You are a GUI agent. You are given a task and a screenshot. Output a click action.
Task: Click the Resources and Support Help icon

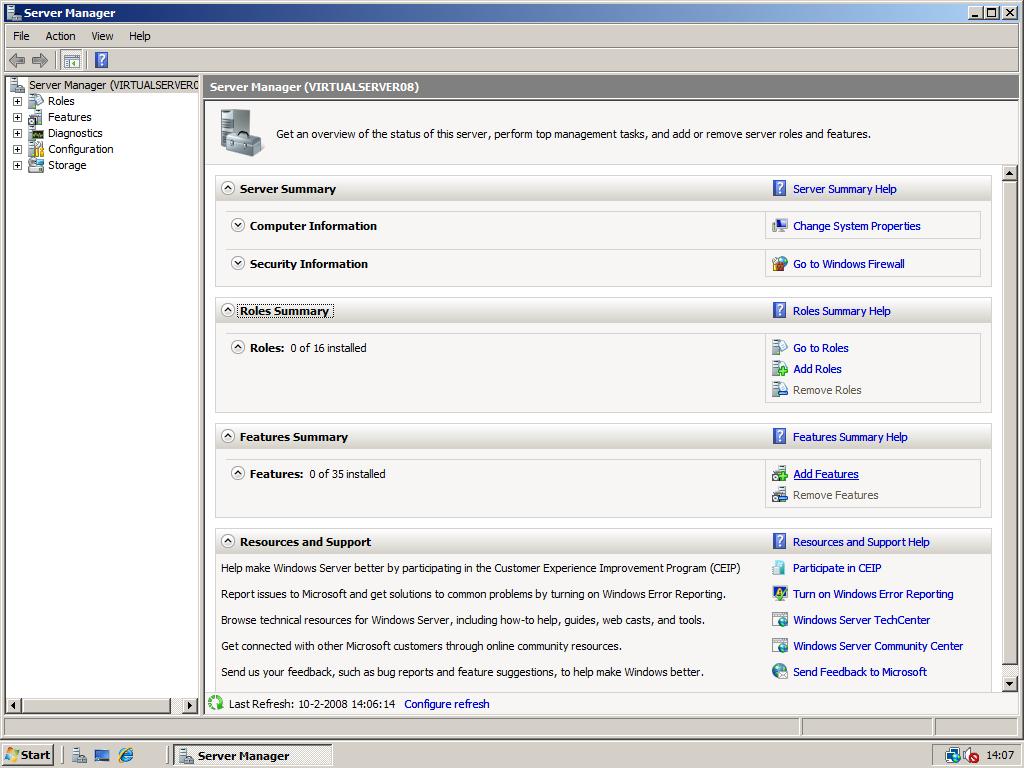(x=779, y=541)
